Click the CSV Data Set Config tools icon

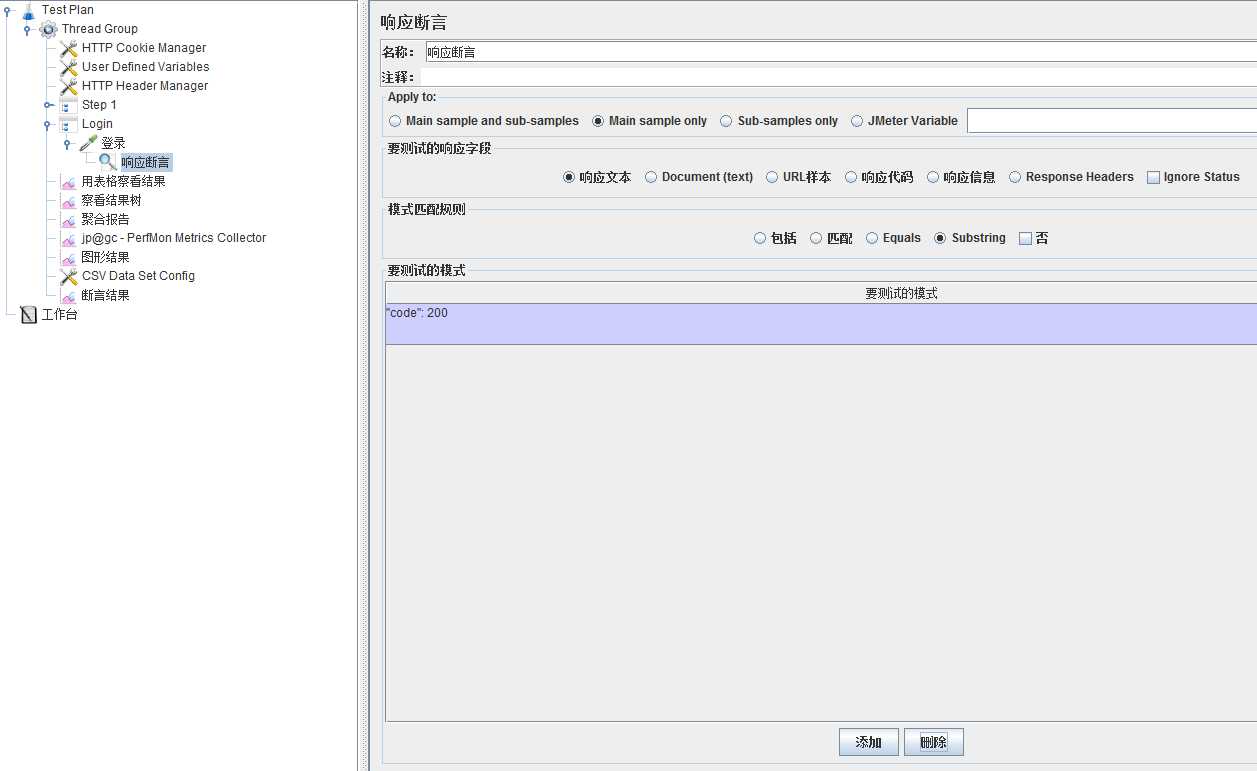pyautogui.click(x=68, y=277)
